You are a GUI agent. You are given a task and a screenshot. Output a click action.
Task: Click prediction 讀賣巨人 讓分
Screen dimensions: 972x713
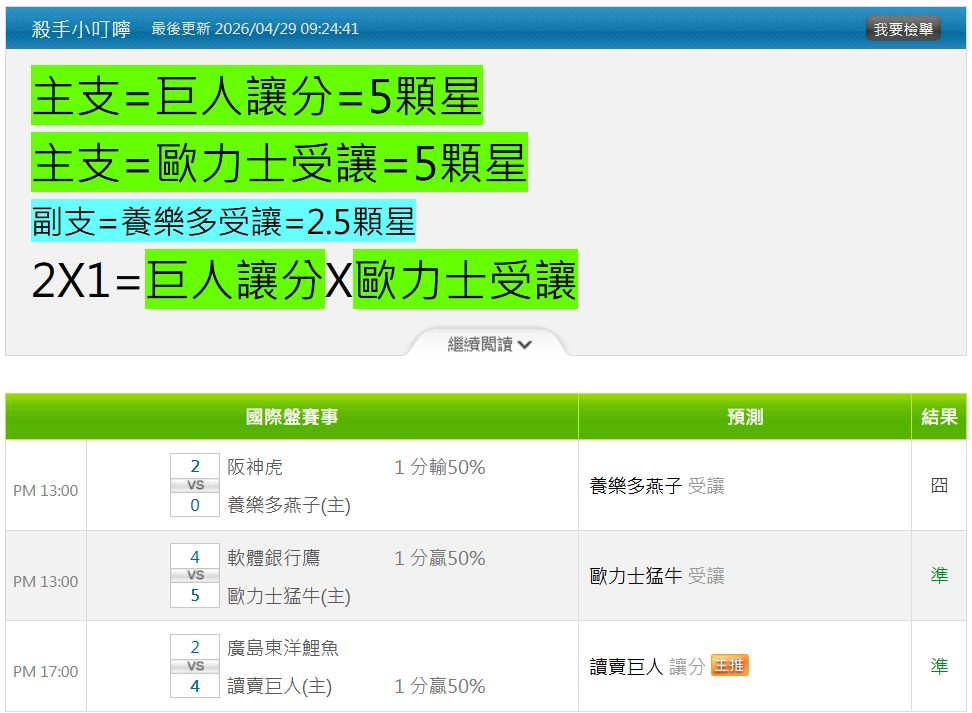pos(647,666)
